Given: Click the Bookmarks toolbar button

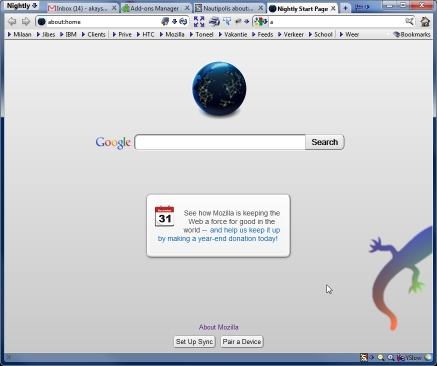Looking at the screenshot, I should pos(412,34).
